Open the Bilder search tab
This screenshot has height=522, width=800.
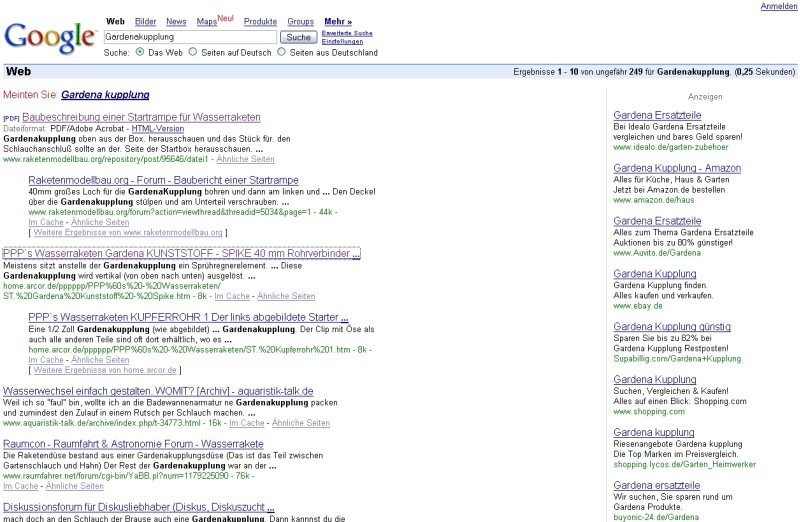(x=145, y=21)
